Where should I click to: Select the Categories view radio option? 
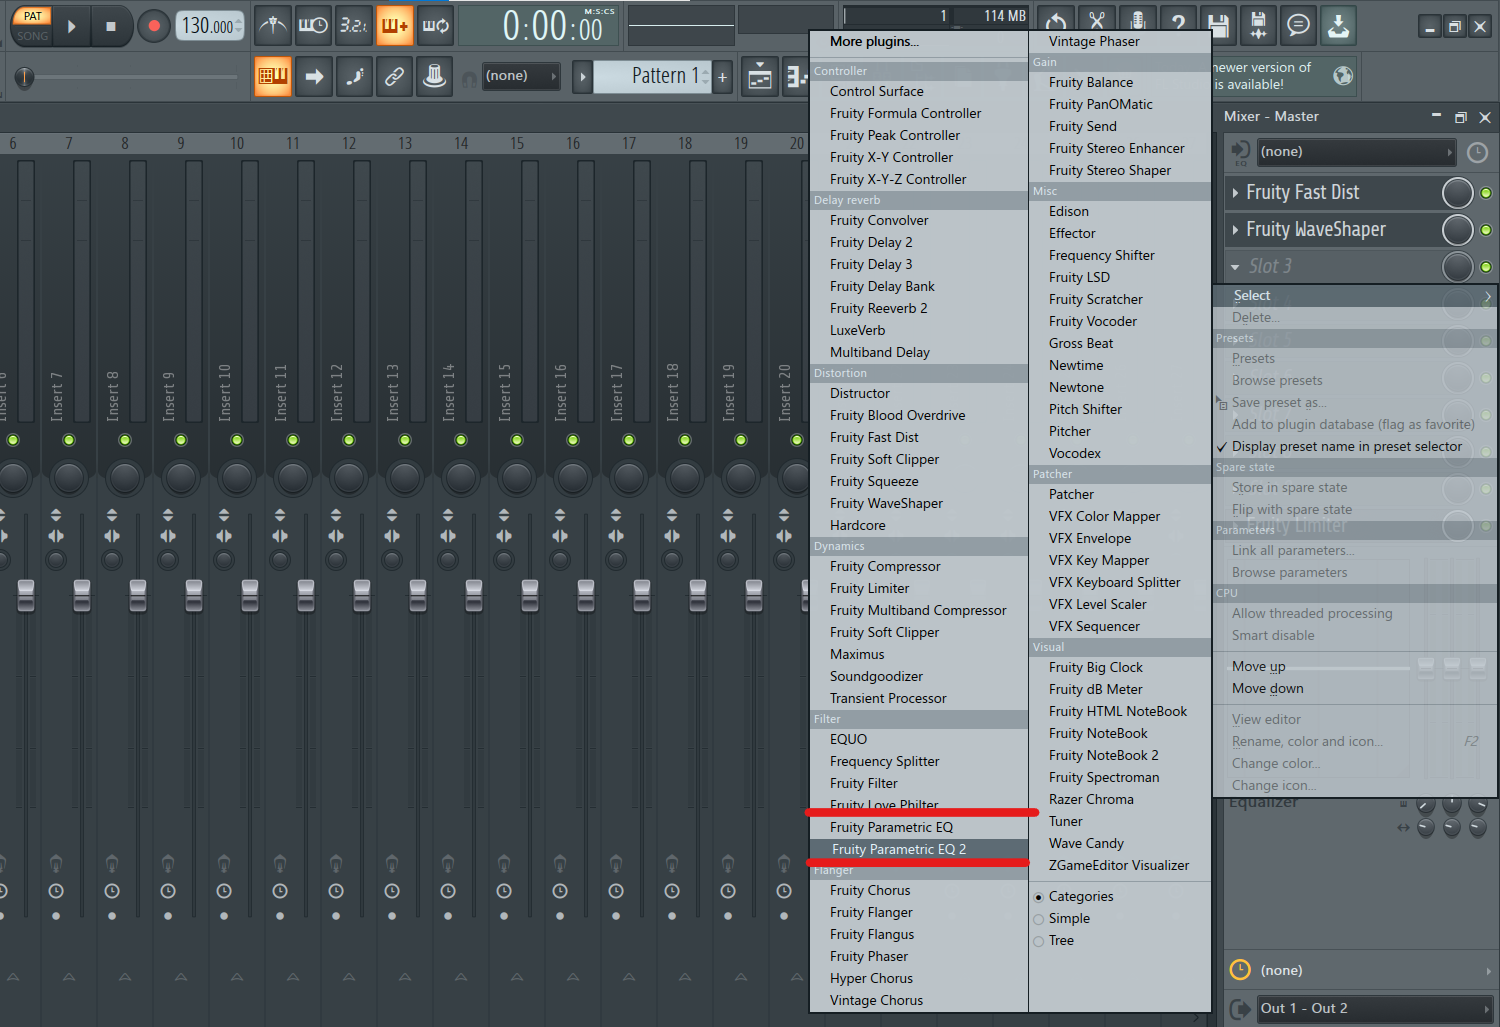pos(1074,896)
